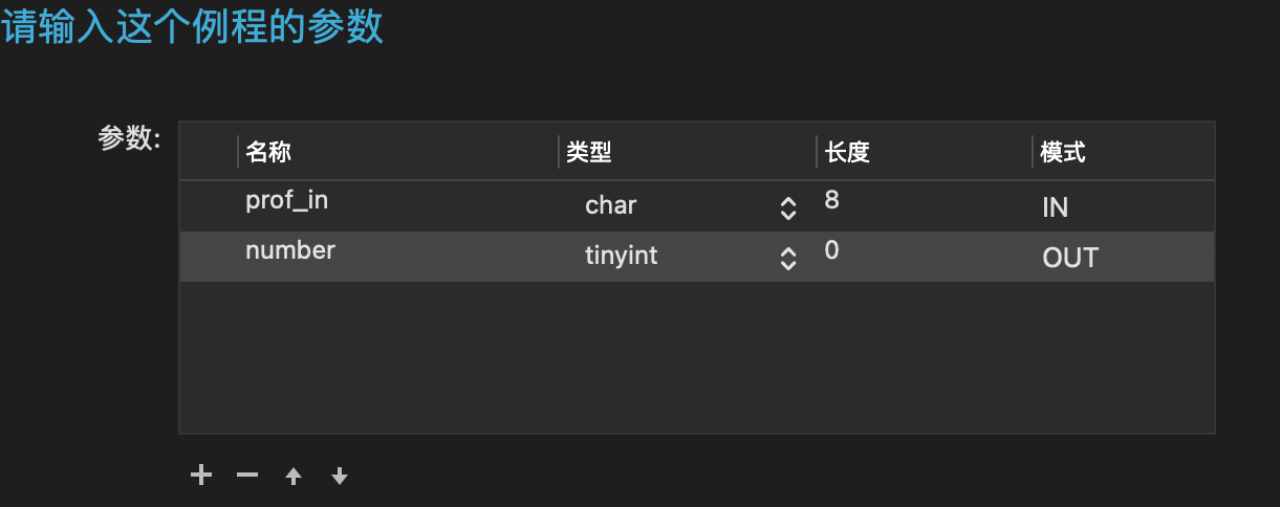Select the tinyint type cell
This screenshot has height=507, width=1280.
pyautogui.click(x=621, y=256)
